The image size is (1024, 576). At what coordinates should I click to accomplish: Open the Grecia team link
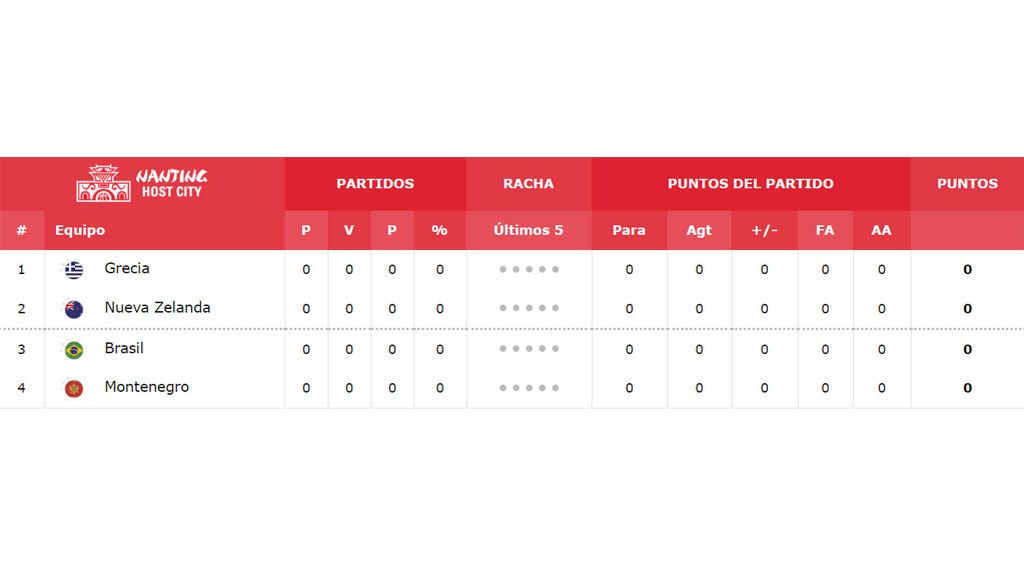point(127,268)
